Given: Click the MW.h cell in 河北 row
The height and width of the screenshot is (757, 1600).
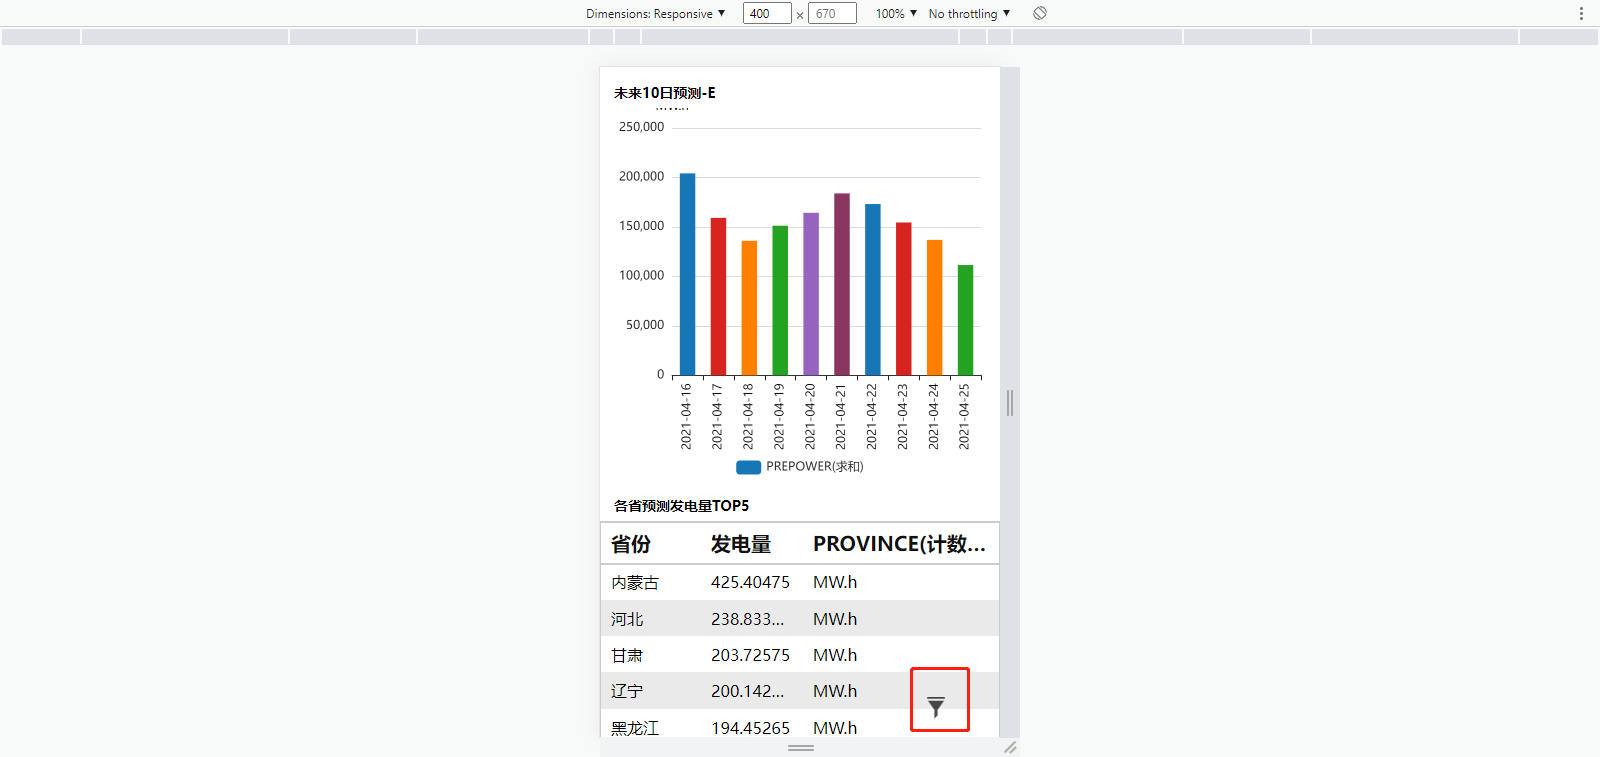Looking at the screenshot, I should pyautogui.click(x=835, y=619).
